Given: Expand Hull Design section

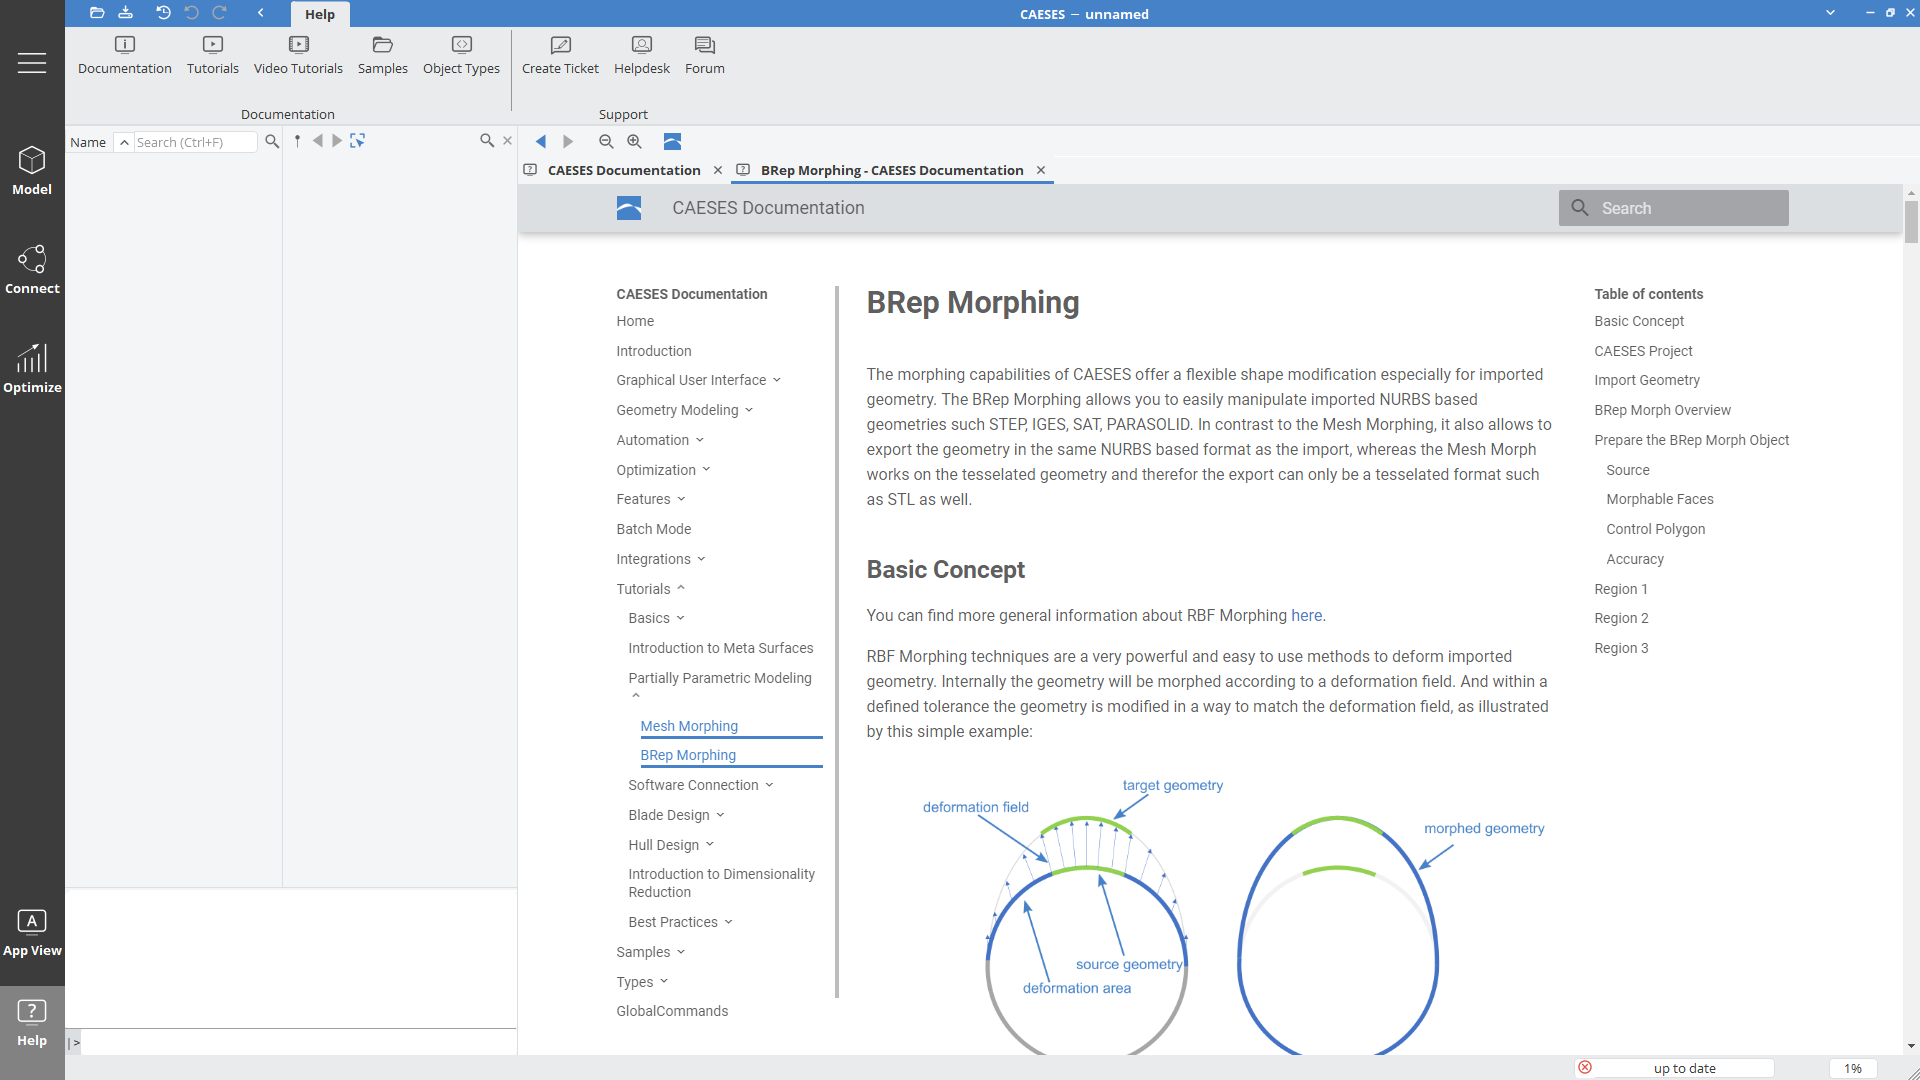Looking at the screenshot, I should point(710,844).
